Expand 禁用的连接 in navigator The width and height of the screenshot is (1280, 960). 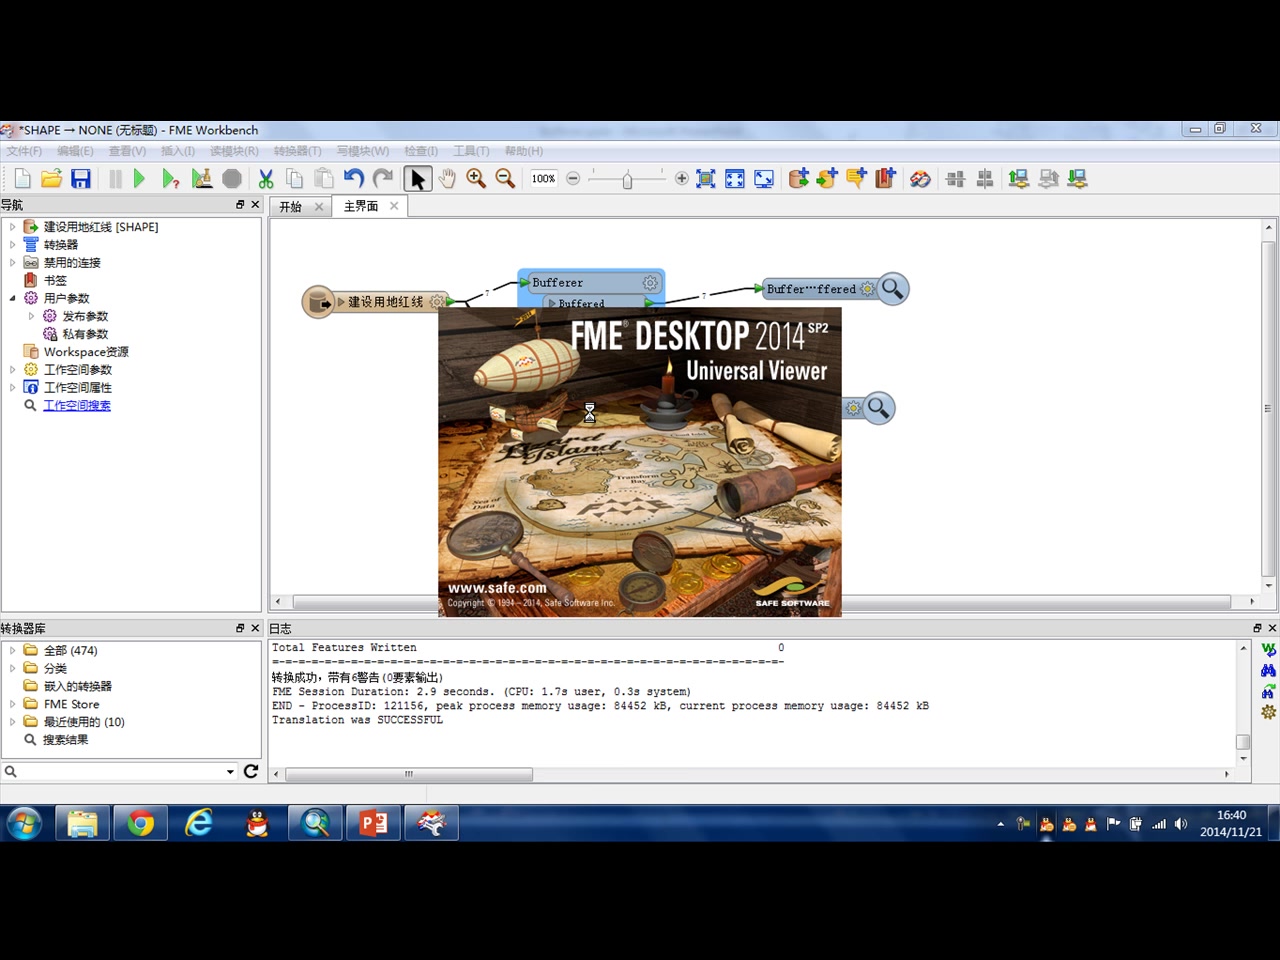(12, 263)
